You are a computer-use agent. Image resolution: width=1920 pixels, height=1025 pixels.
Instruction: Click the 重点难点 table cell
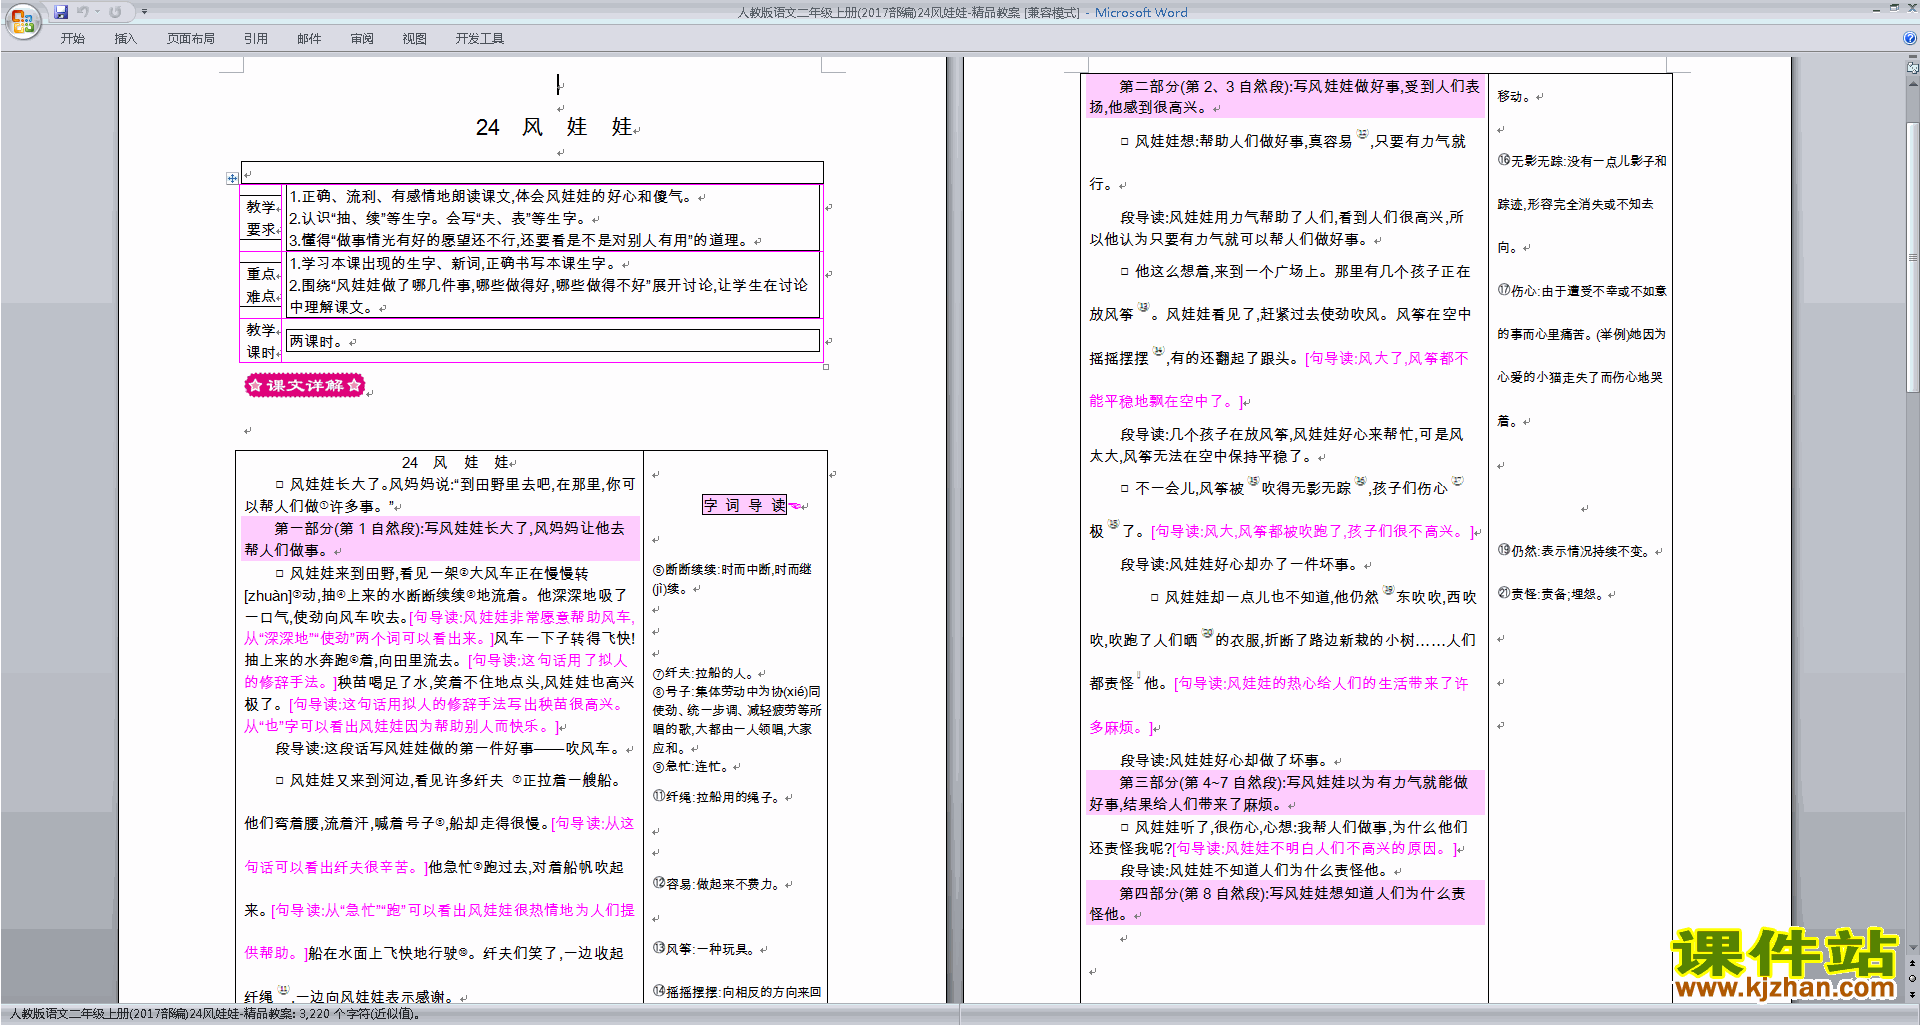pyautogui.click(x=262, y=284)
